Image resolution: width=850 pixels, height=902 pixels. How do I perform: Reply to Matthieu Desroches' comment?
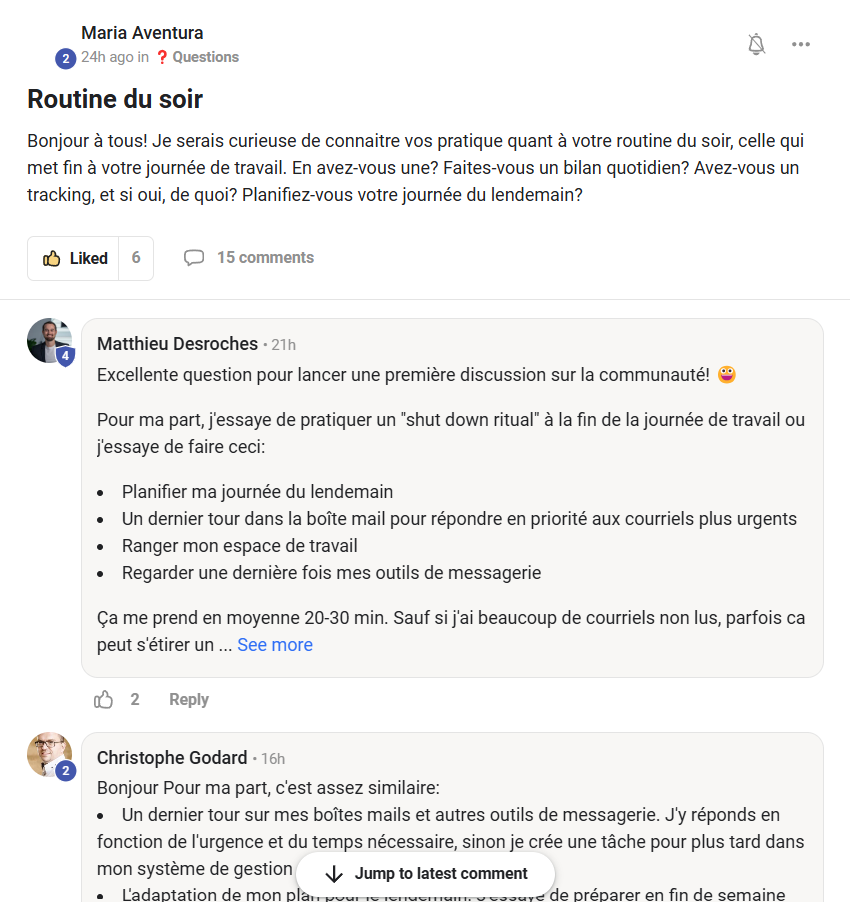pos(189,700)
